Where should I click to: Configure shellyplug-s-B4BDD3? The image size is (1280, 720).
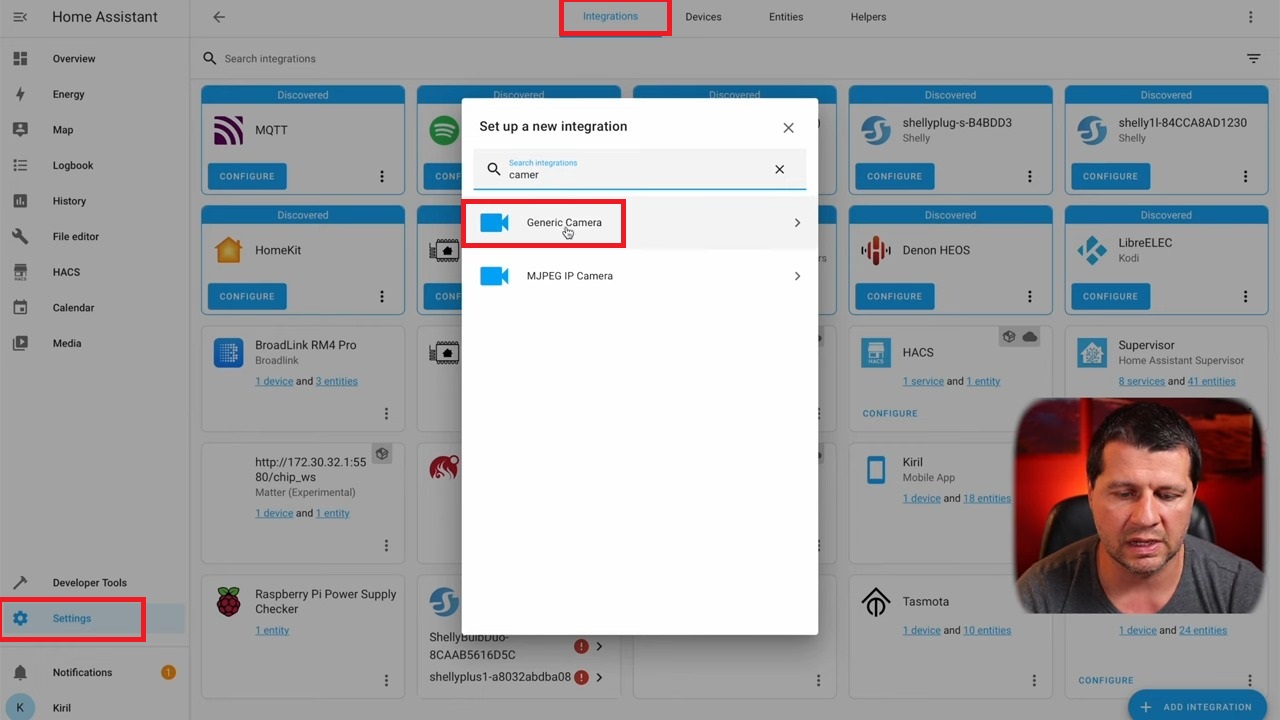894,176
